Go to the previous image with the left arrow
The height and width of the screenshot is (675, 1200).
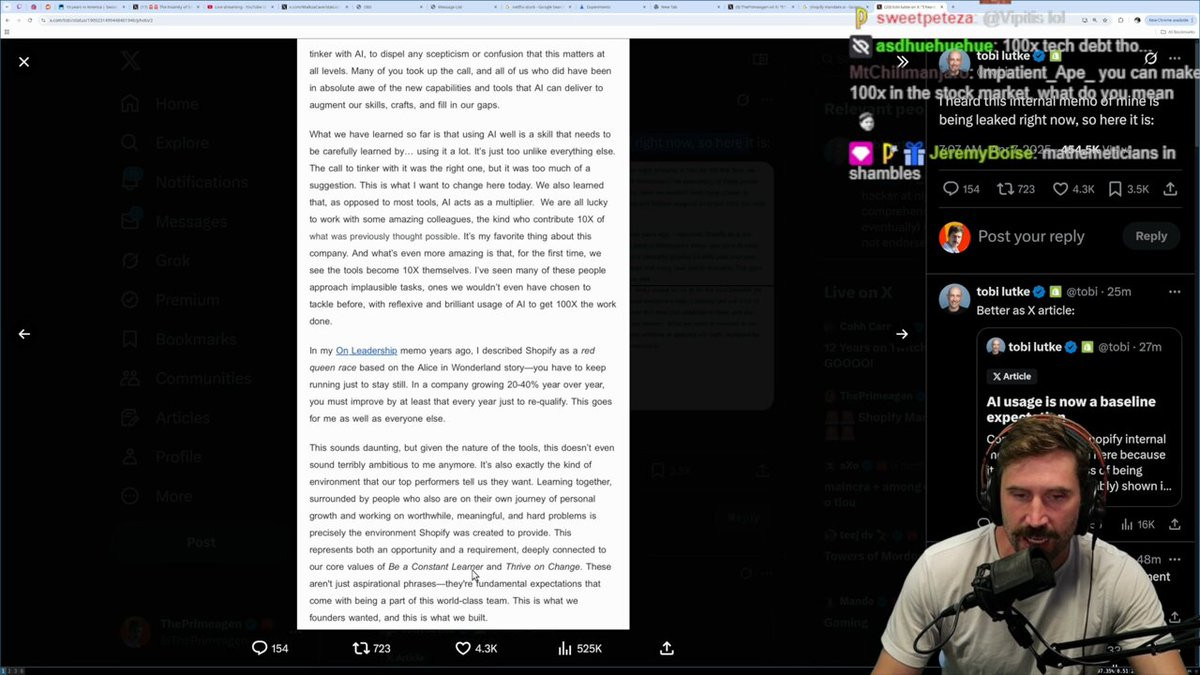pos(24,334)
